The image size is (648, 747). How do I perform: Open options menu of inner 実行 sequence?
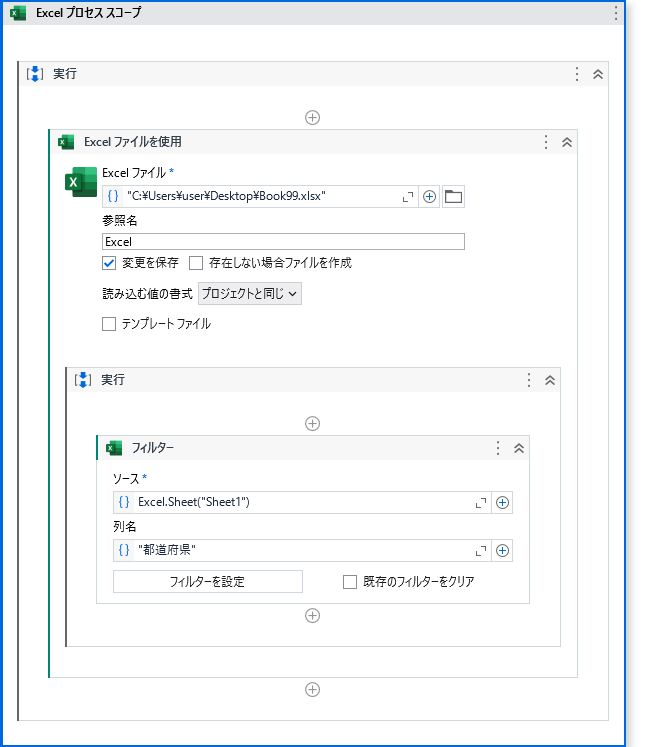(529, 380)
